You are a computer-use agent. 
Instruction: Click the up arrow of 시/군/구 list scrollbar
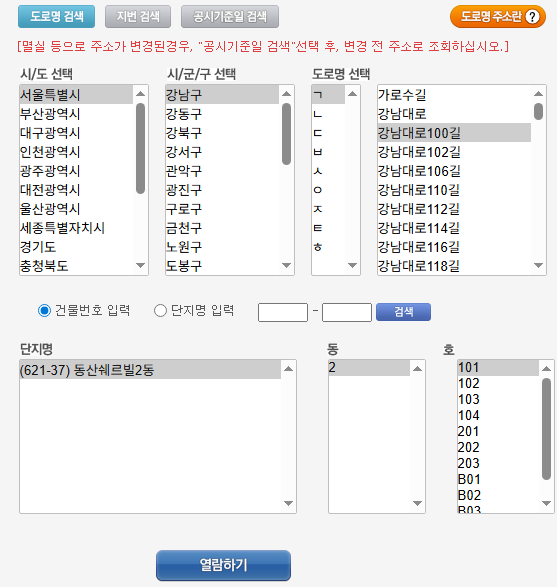(x=286, y=94)
